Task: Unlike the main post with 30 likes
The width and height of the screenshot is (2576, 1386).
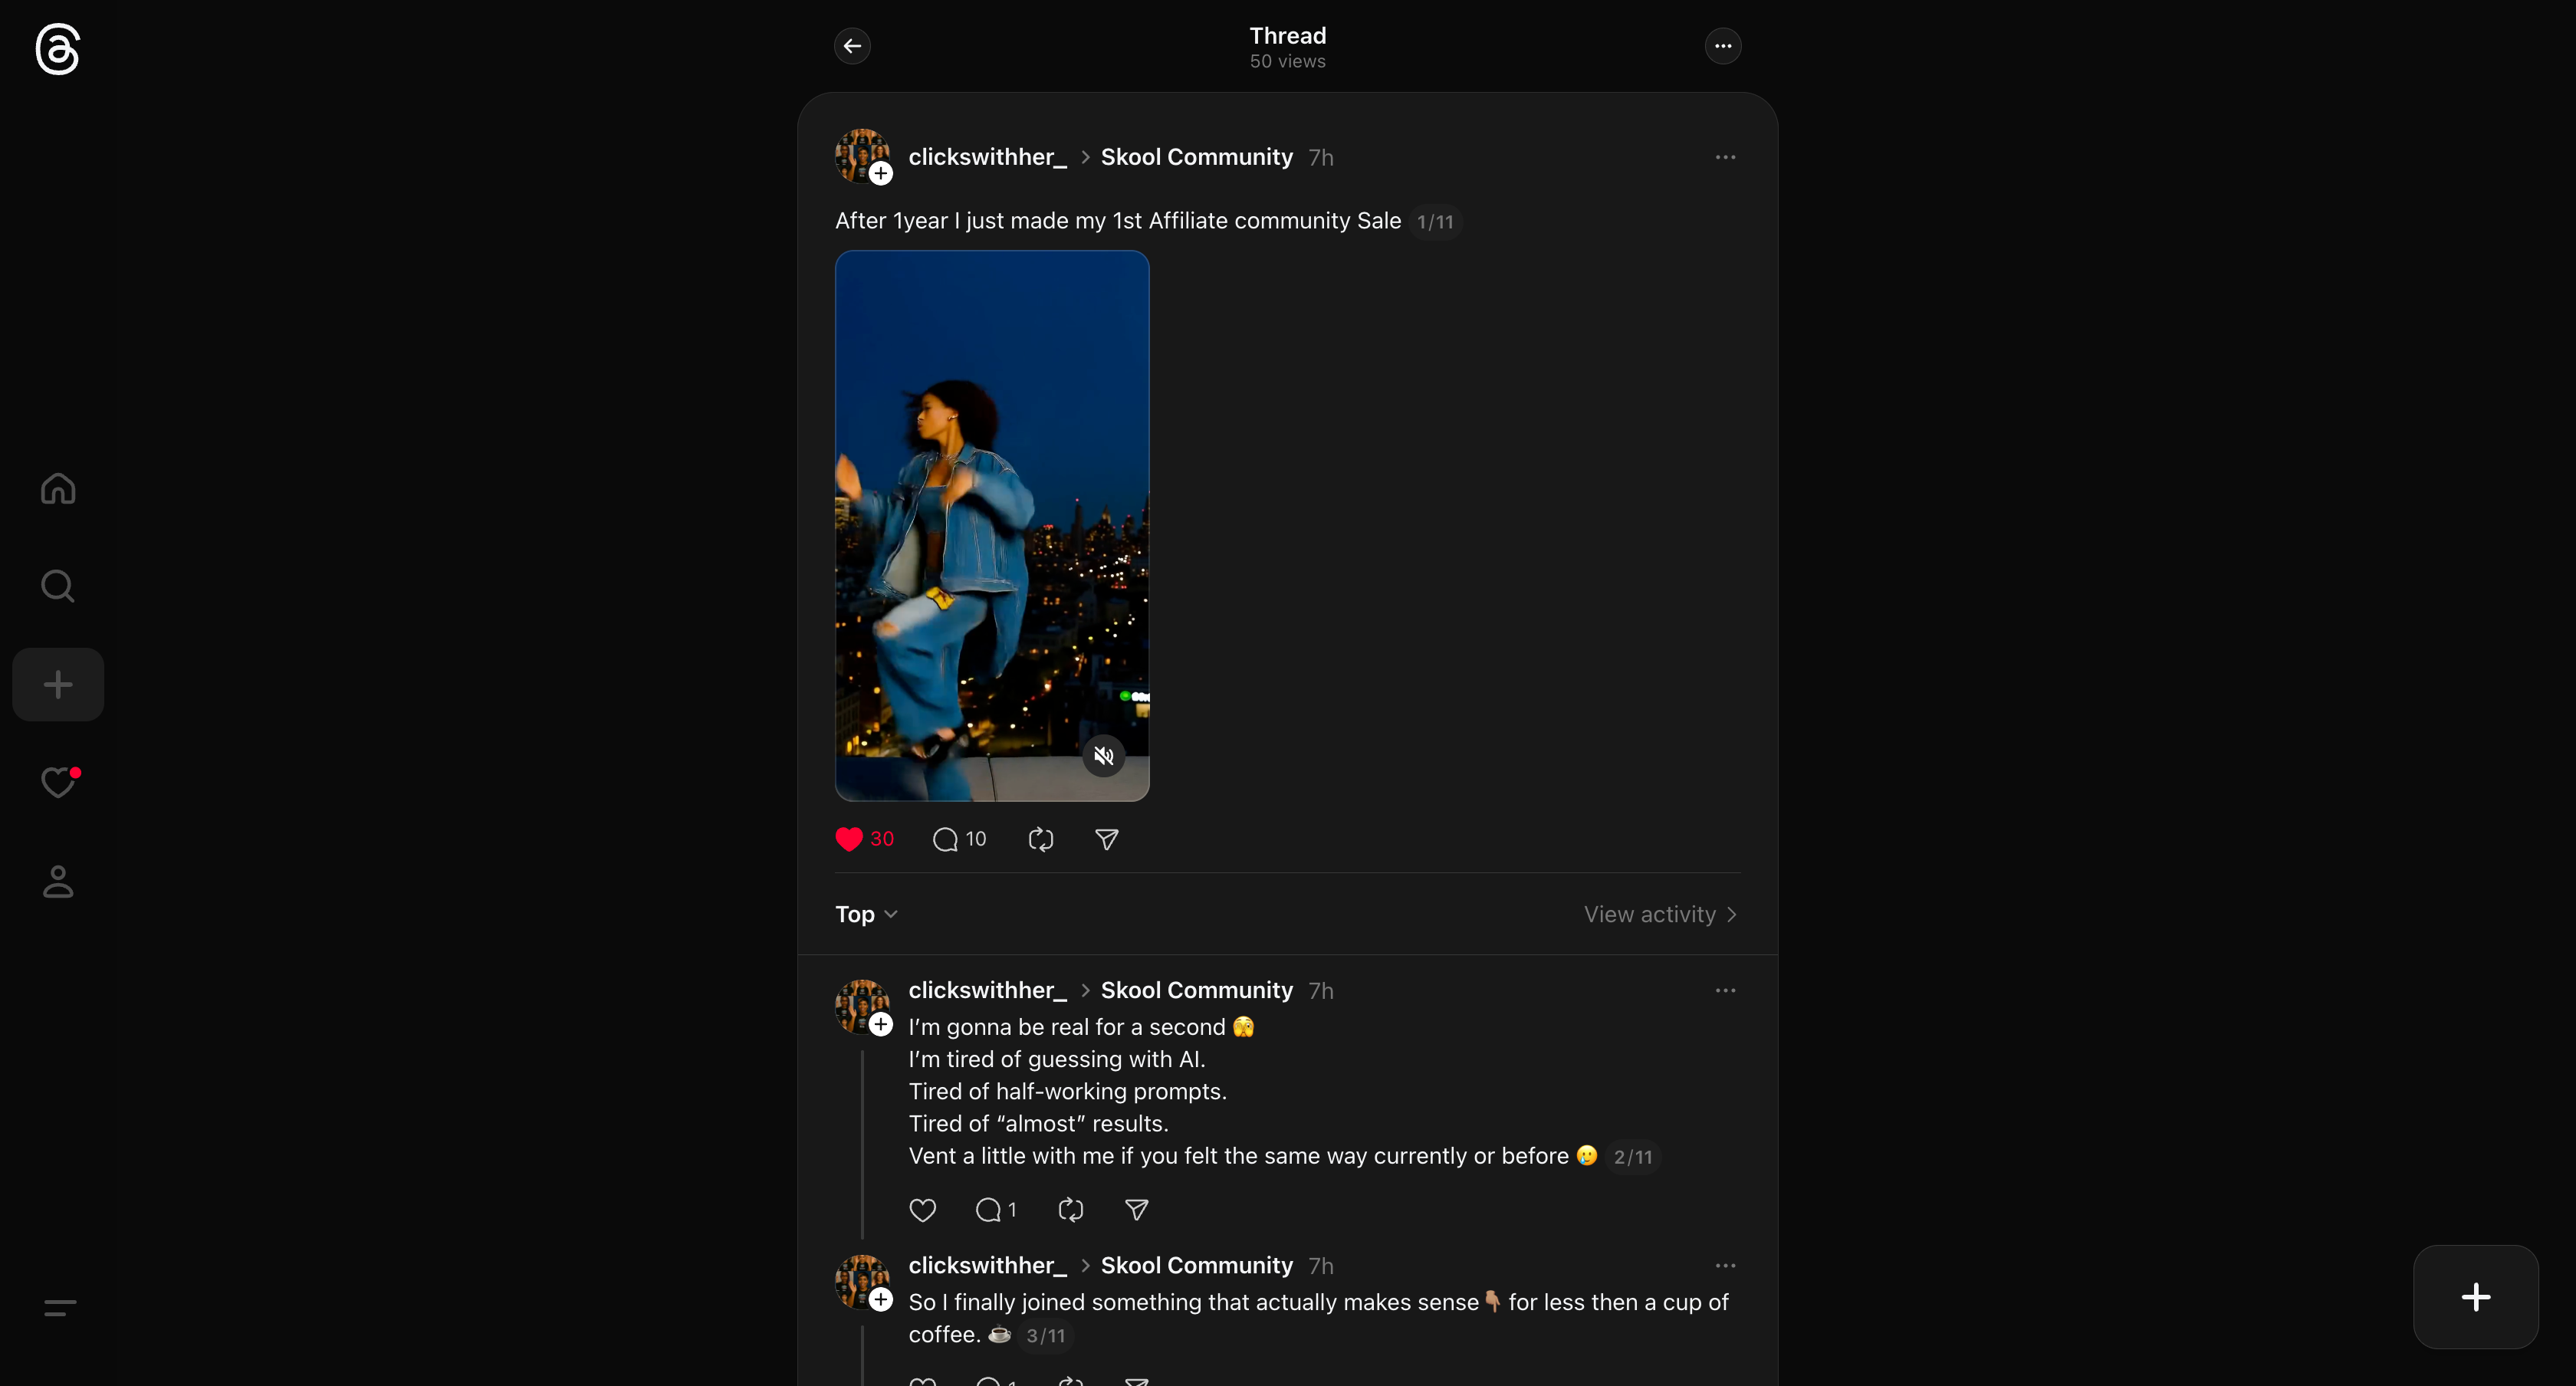Action: coord(849,839)
